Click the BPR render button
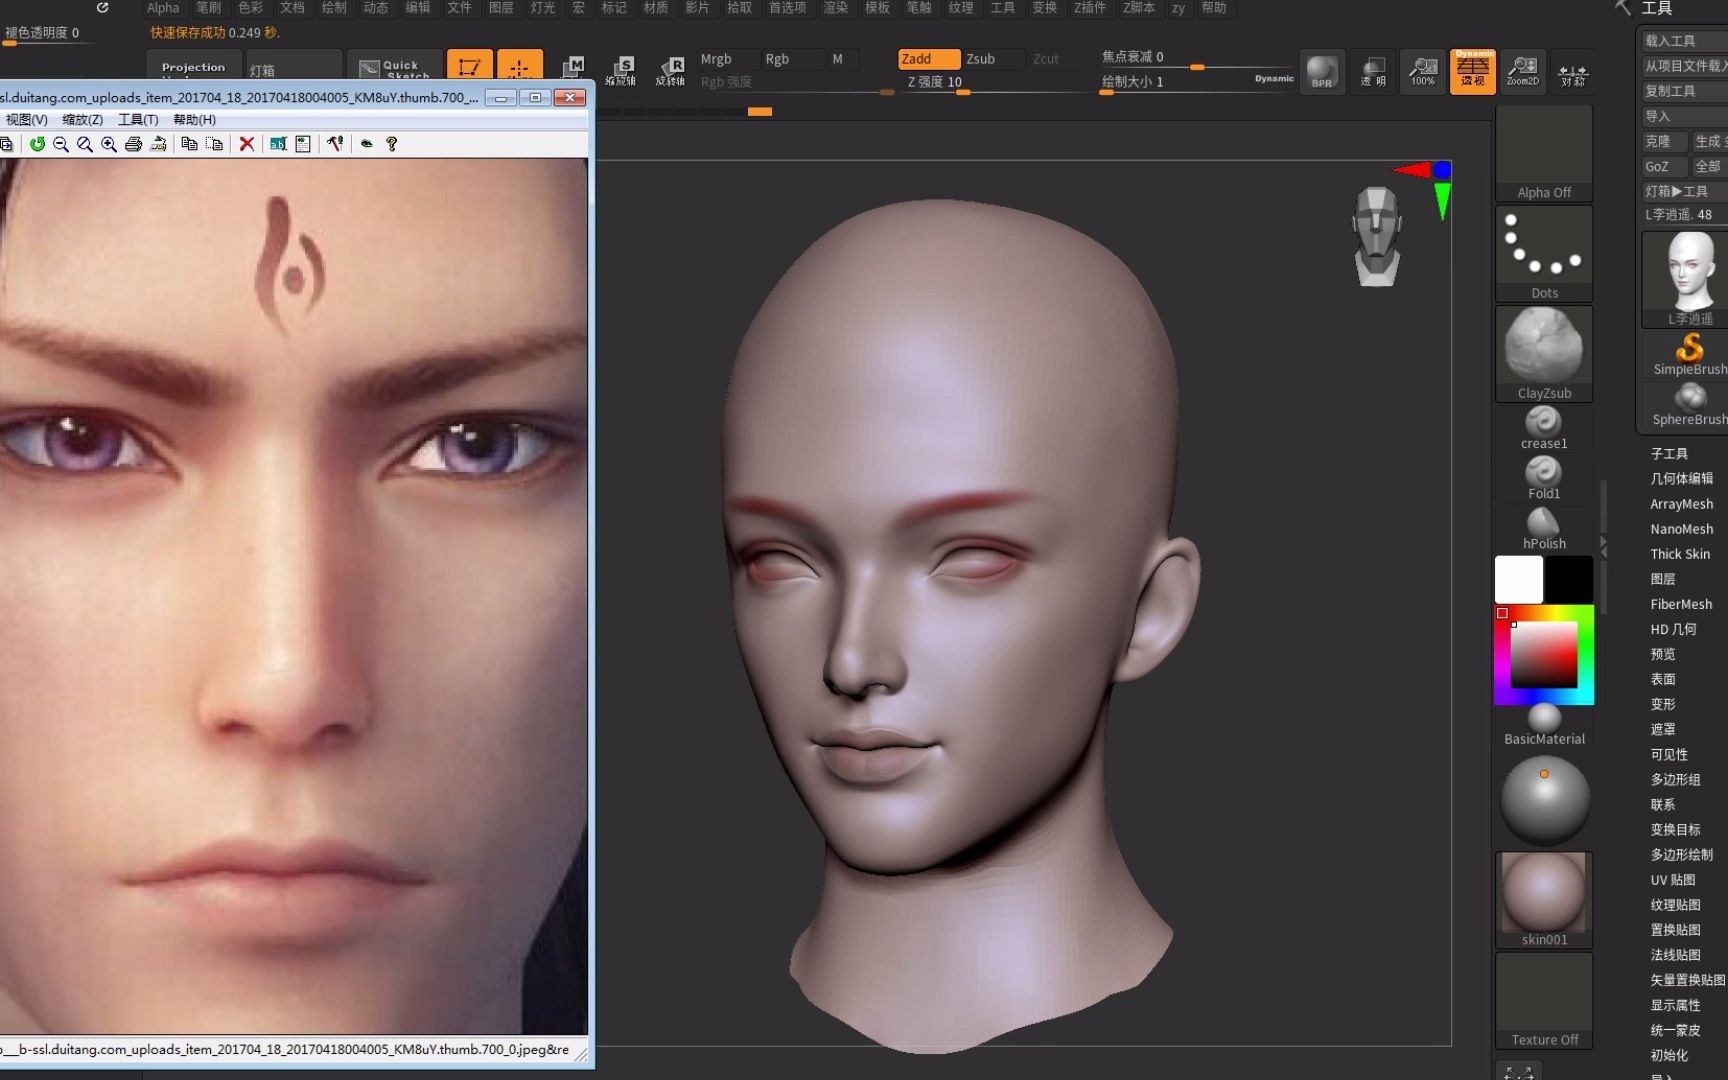 1322,71
